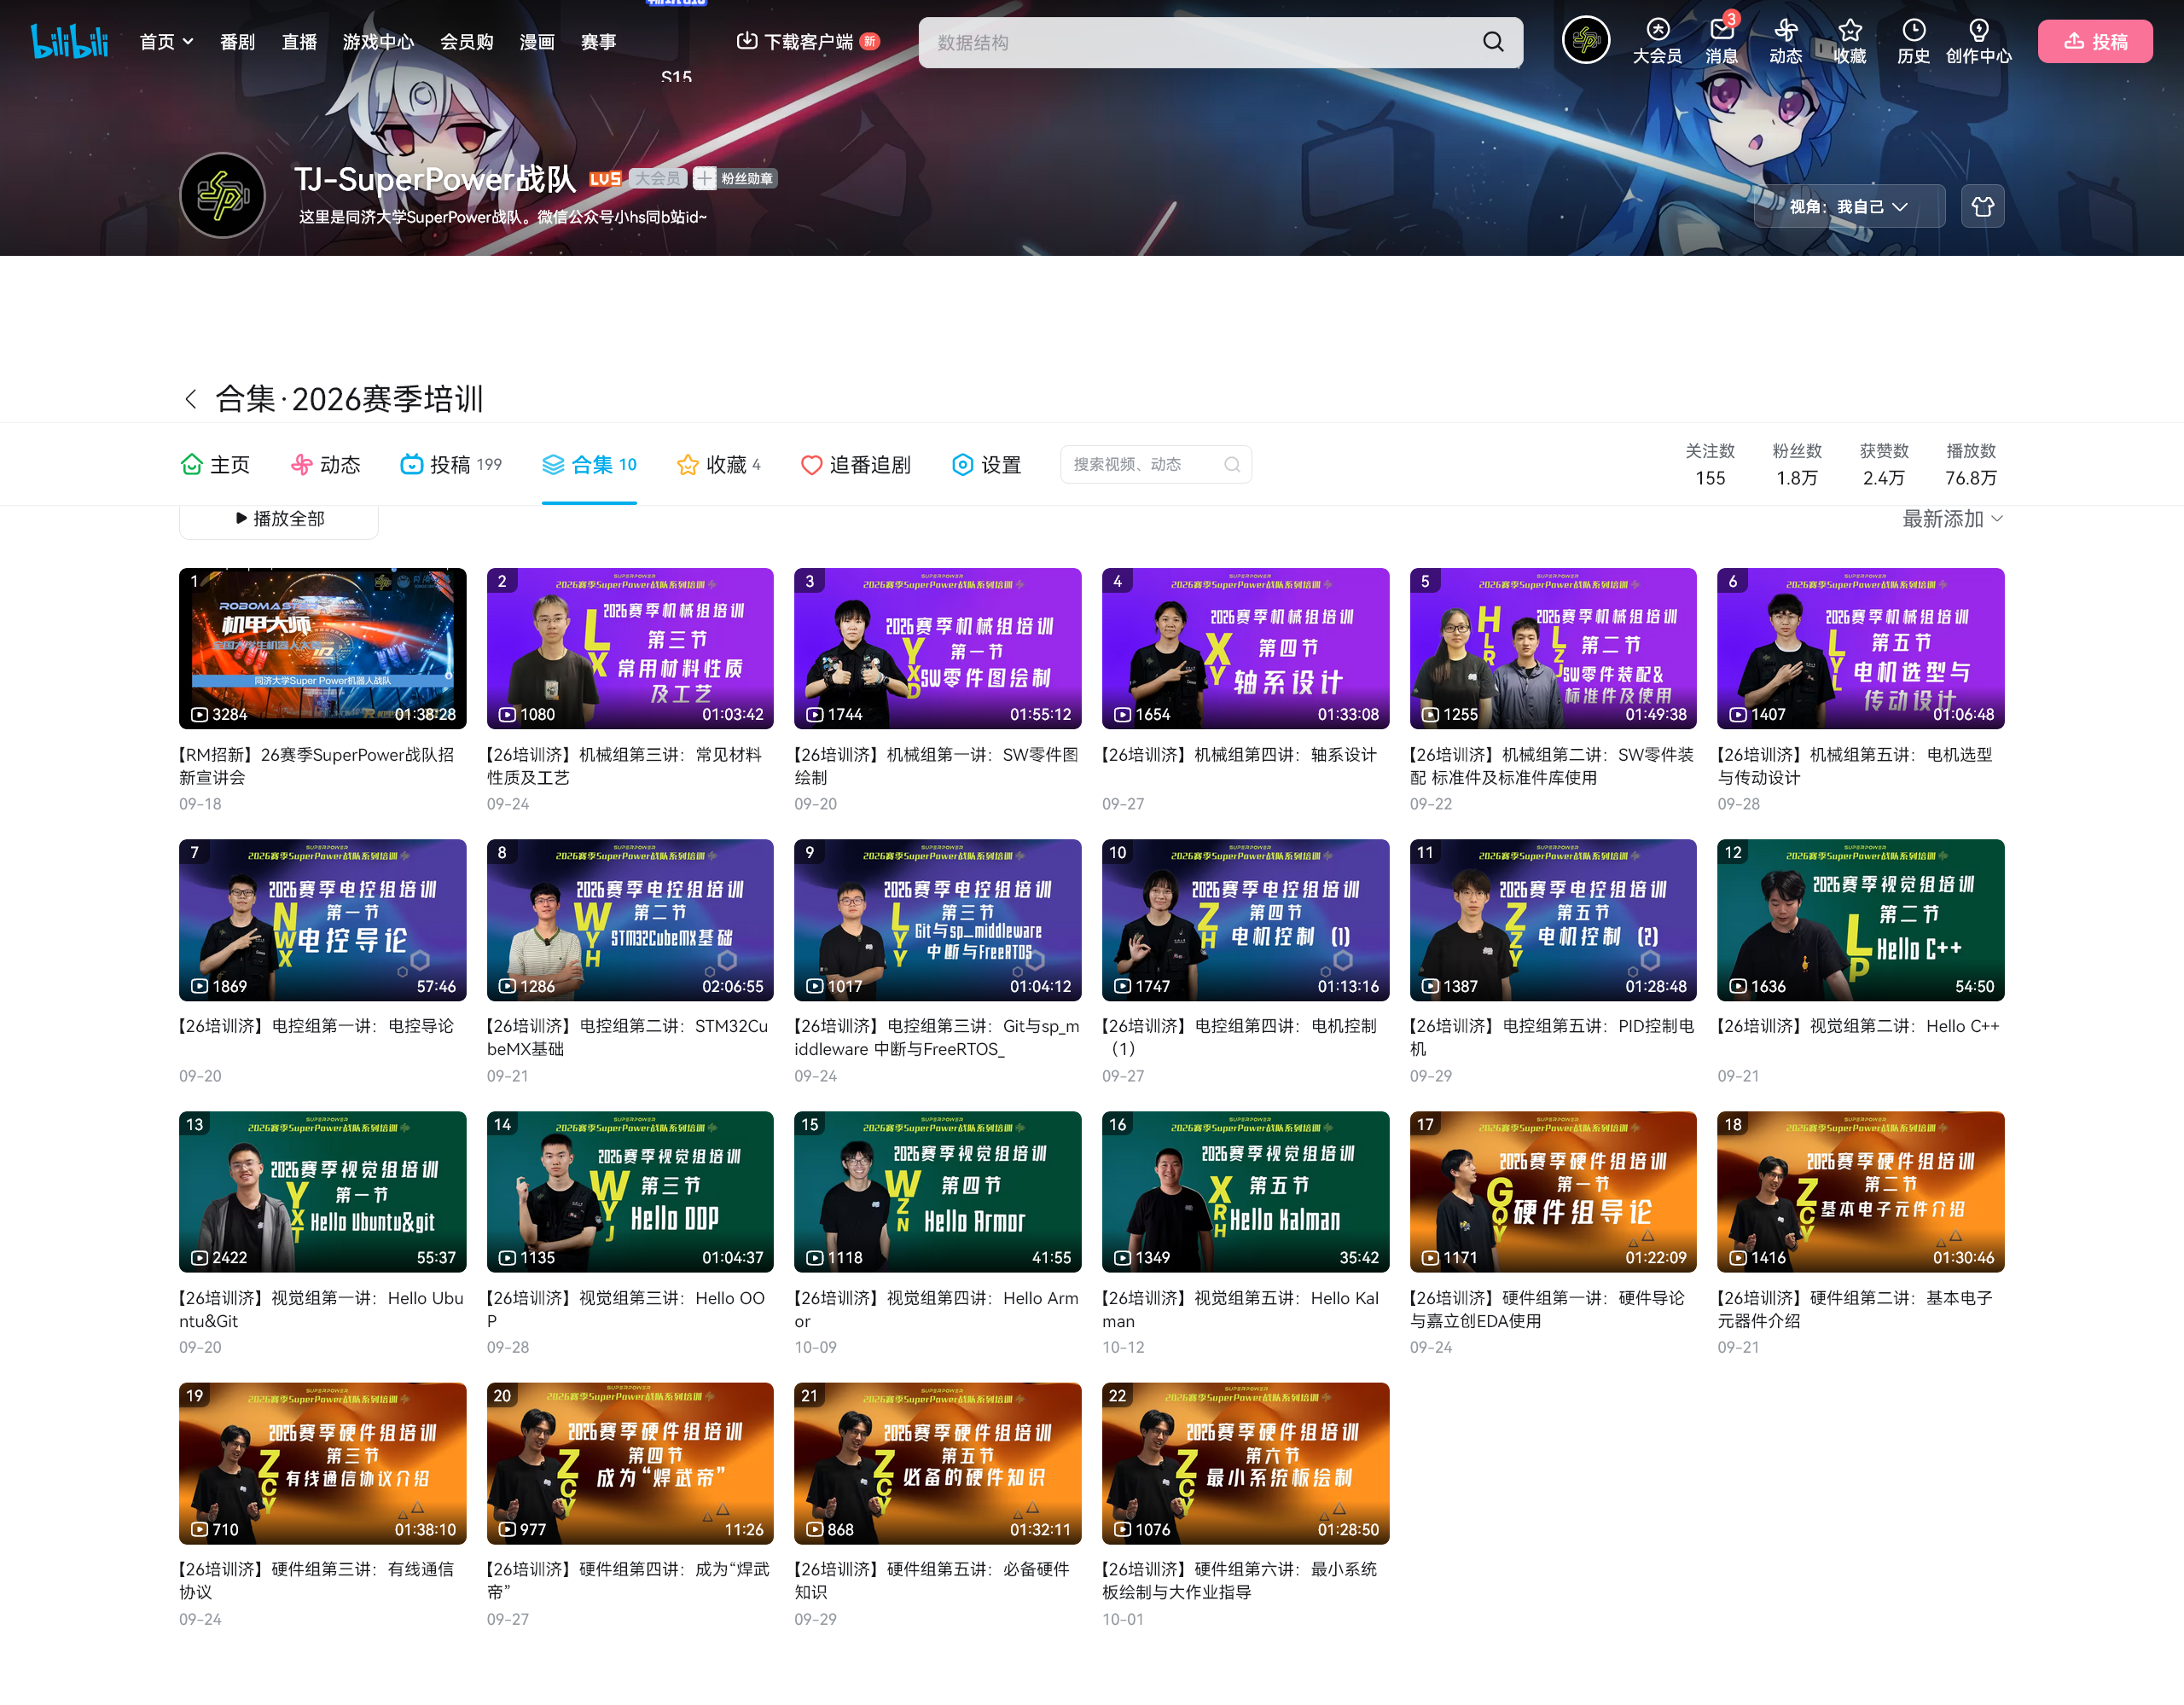Switch to the 主页 tab
This screenshot has width=2184, height=1705.
tap(215, 465)
